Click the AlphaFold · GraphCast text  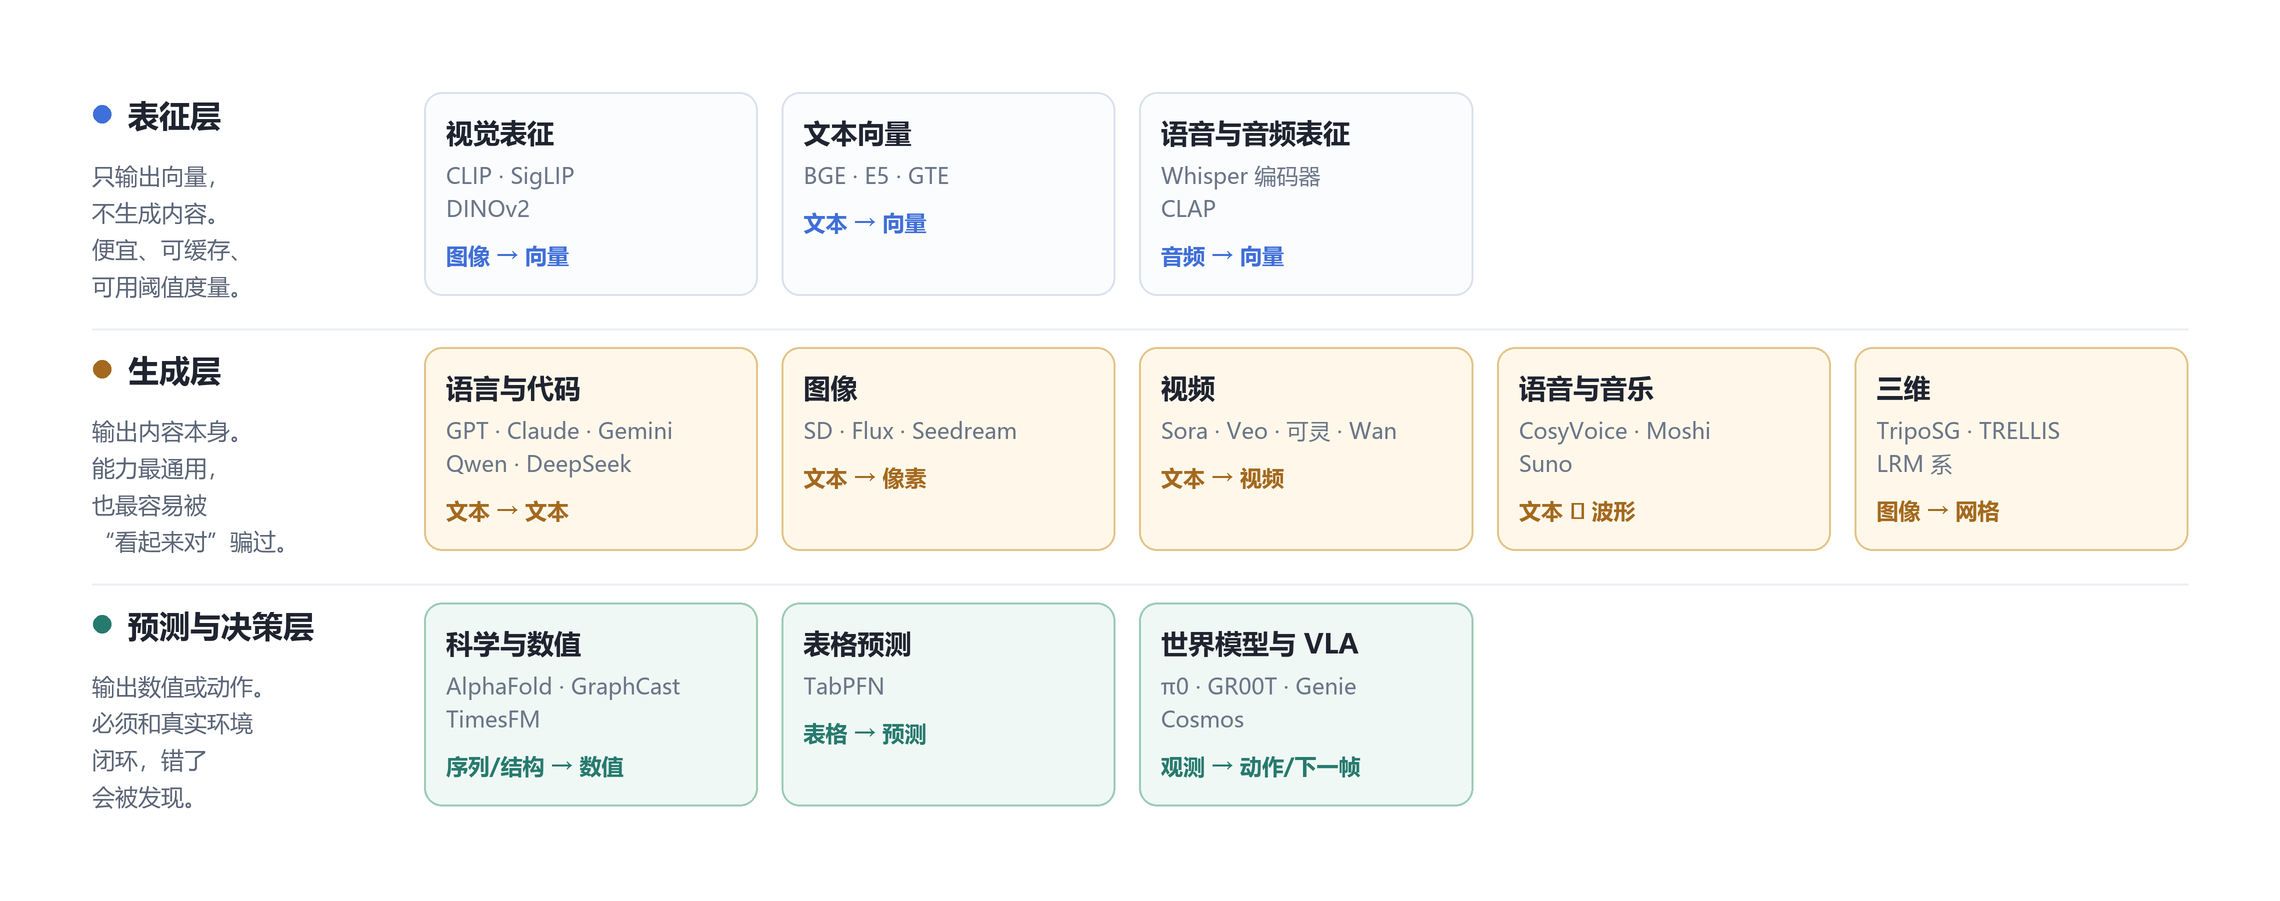[563, 686]
